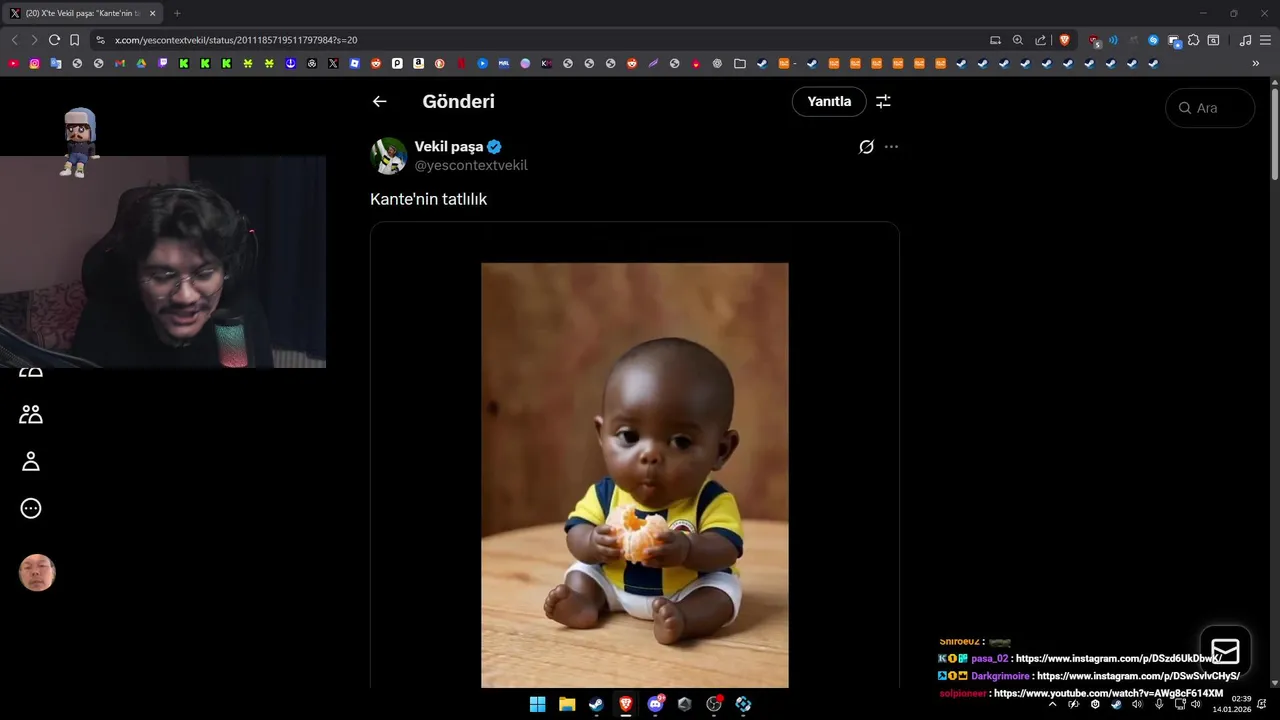
Task: Show more bookmarks with double chevron
Action: tap(1256, 63)
